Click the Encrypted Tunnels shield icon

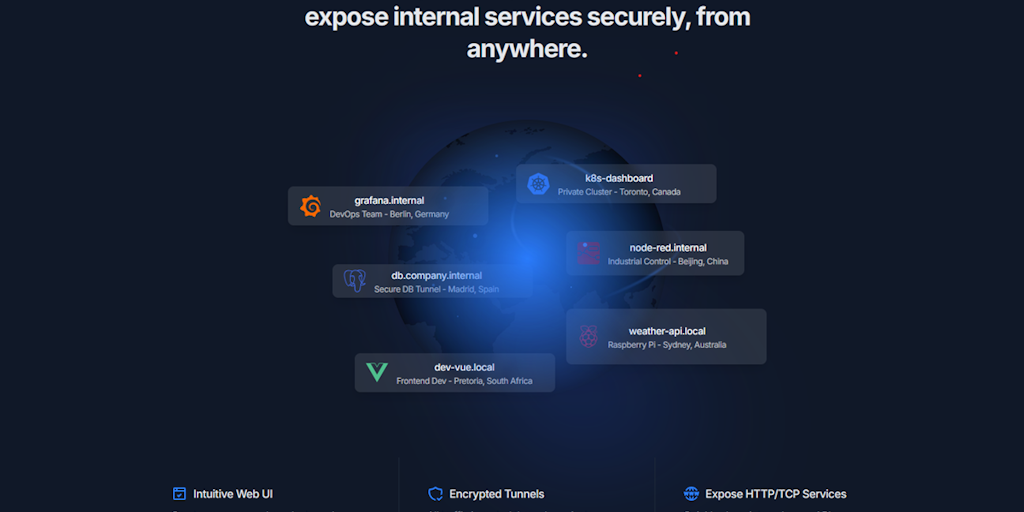435,494
